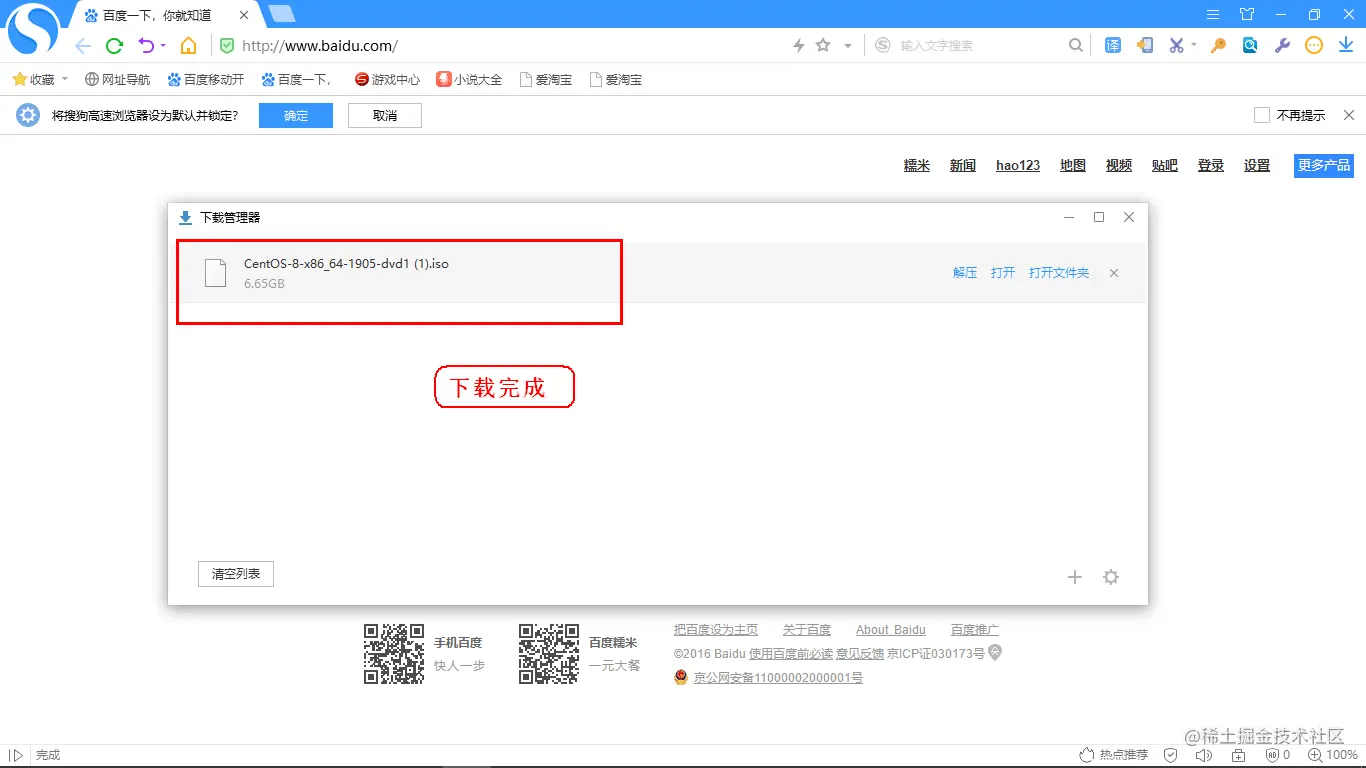Click the purple undo closed-tab arrow
Image resolution: width=1366 pixels, height=768 pixels.
(x=146, y=45)
